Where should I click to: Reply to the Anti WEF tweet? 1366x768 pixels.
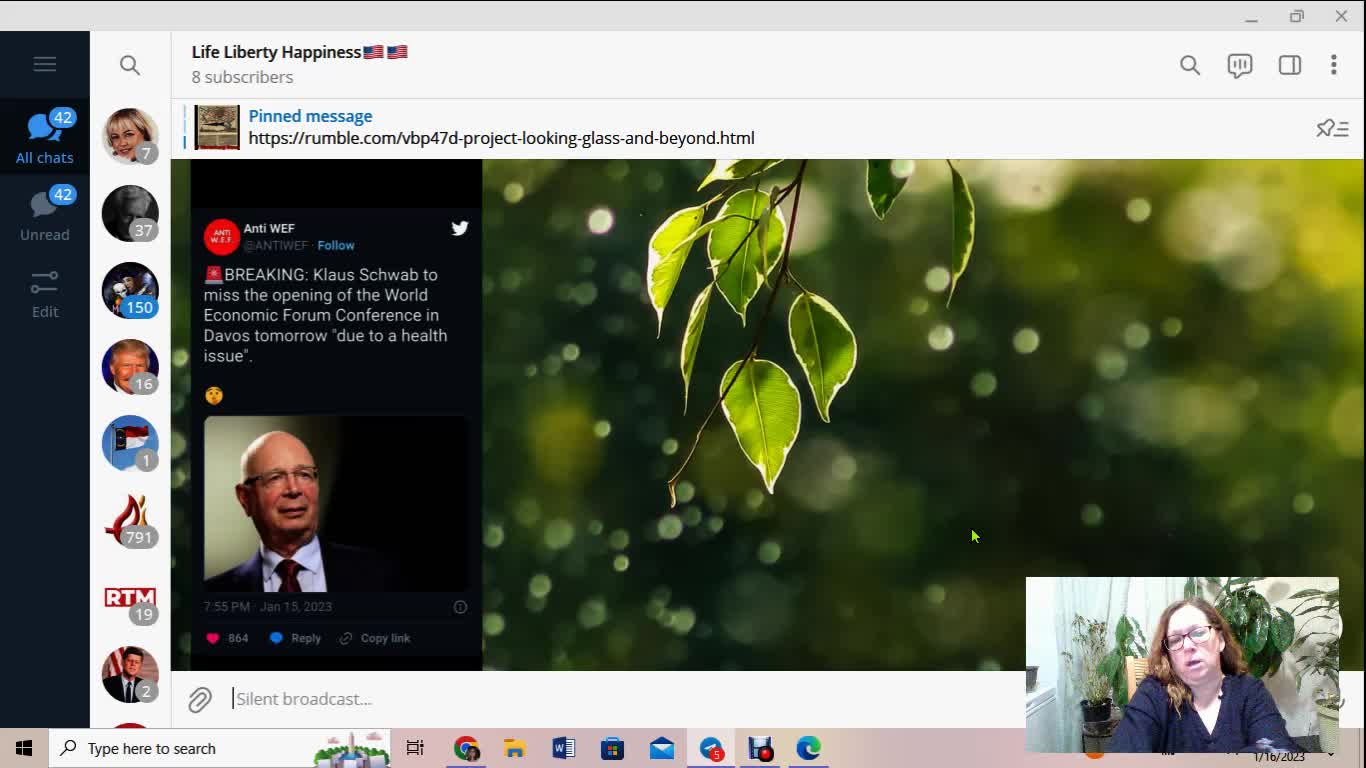(295, 638)
